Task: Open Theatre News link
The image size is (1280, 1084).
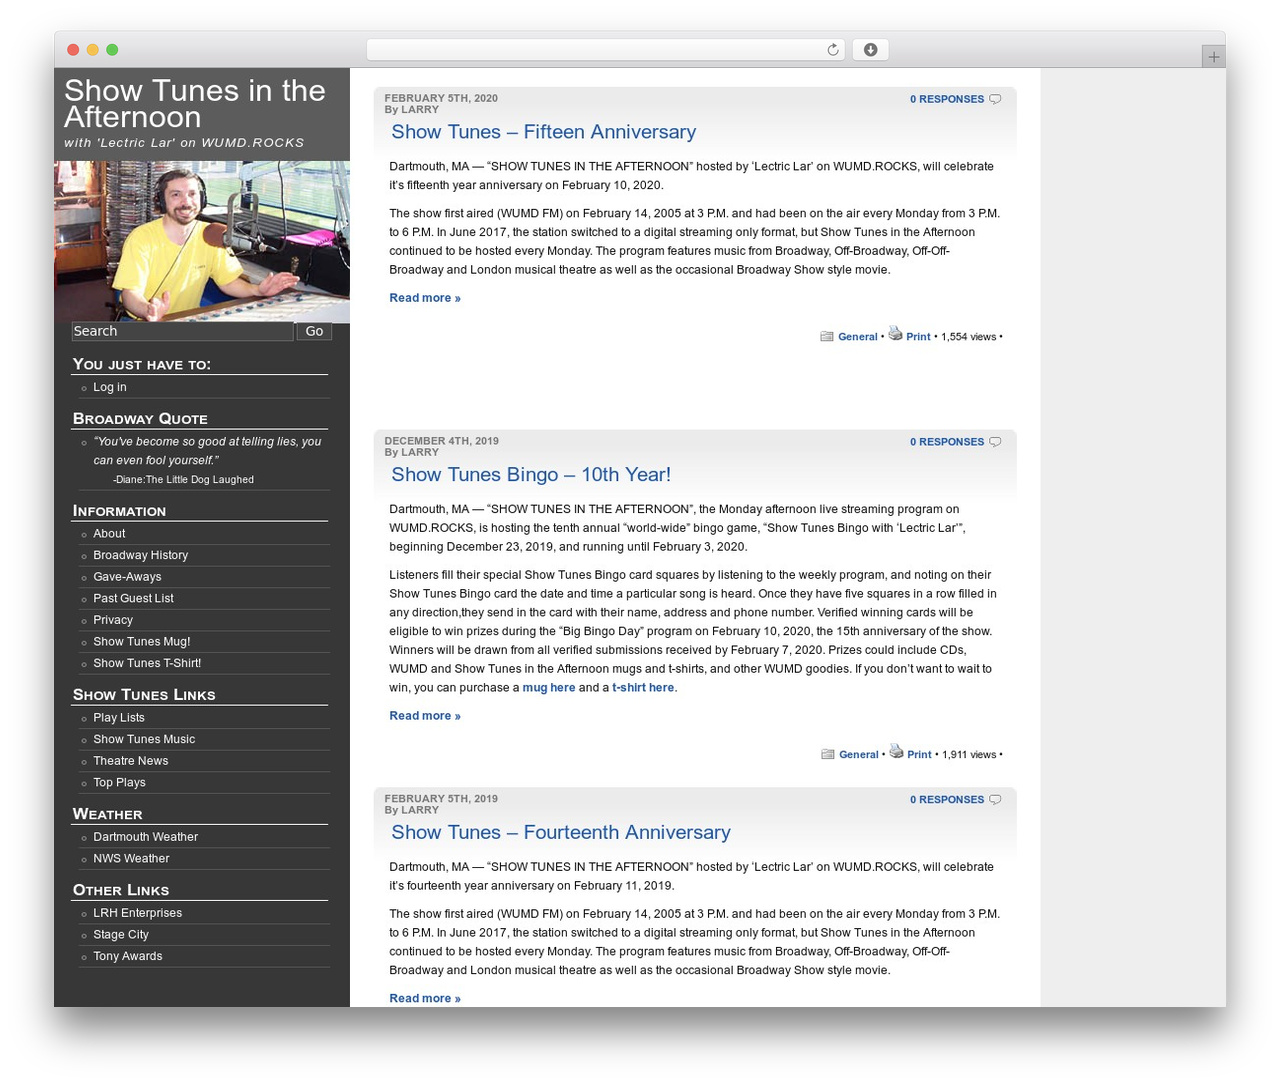Action: pyautogui.click(x=131, y=761)
